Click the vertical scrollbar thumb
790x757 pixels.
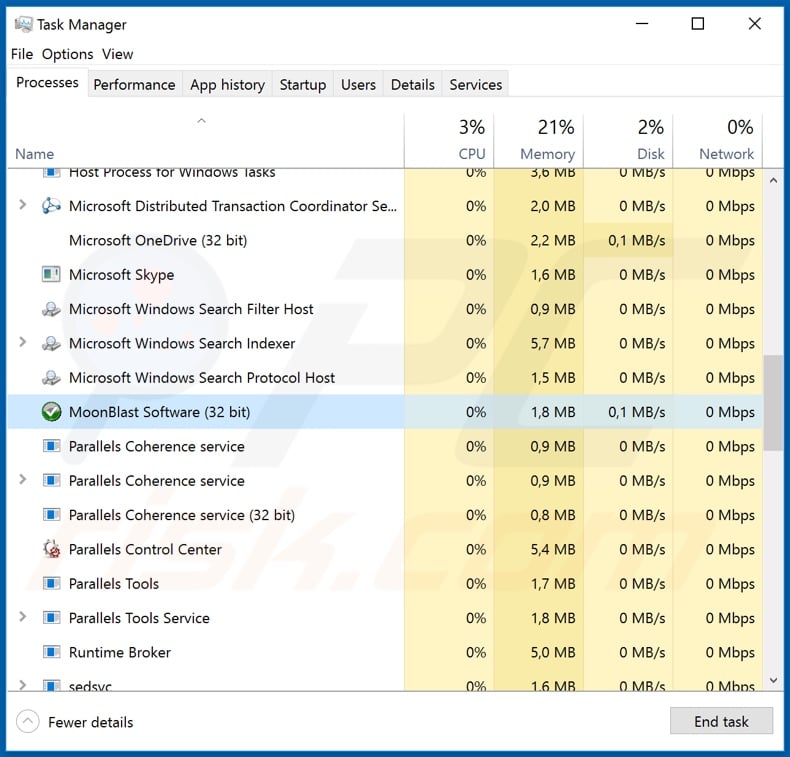click(x=773, y=403)
